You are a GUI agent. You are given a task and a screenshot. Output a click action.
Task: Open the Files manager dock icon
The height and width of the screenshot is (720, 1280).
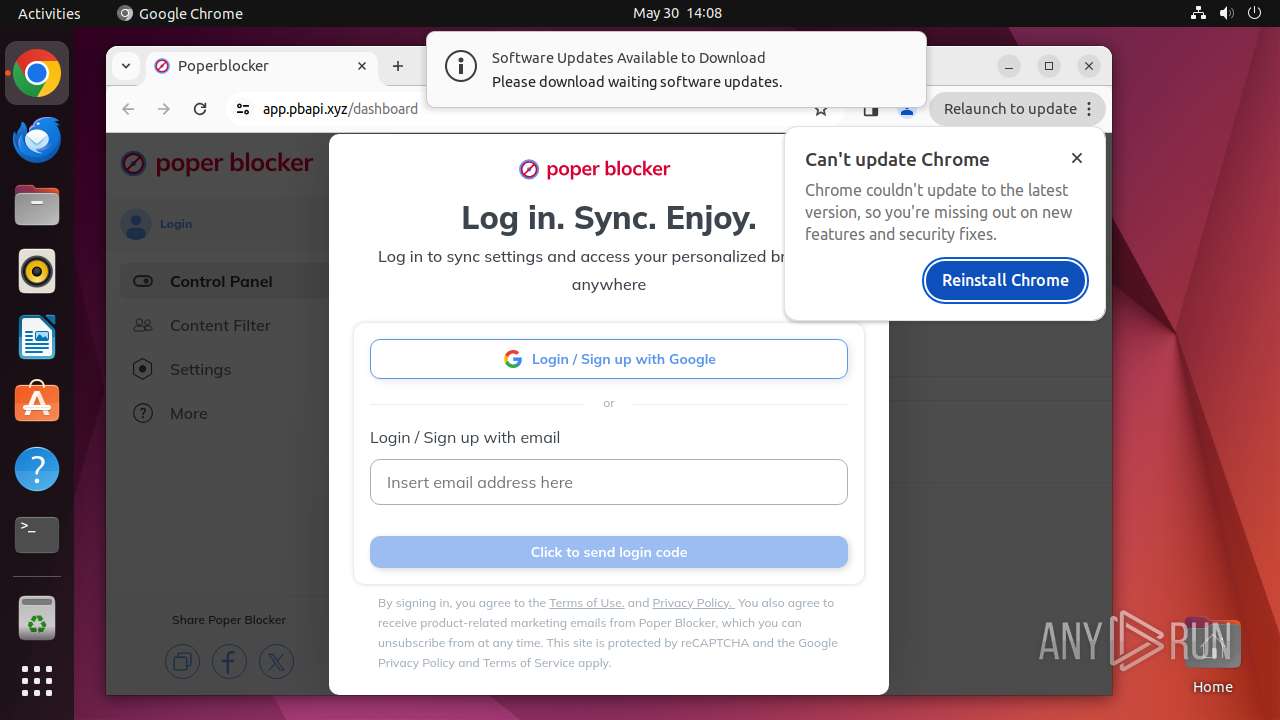37,206
